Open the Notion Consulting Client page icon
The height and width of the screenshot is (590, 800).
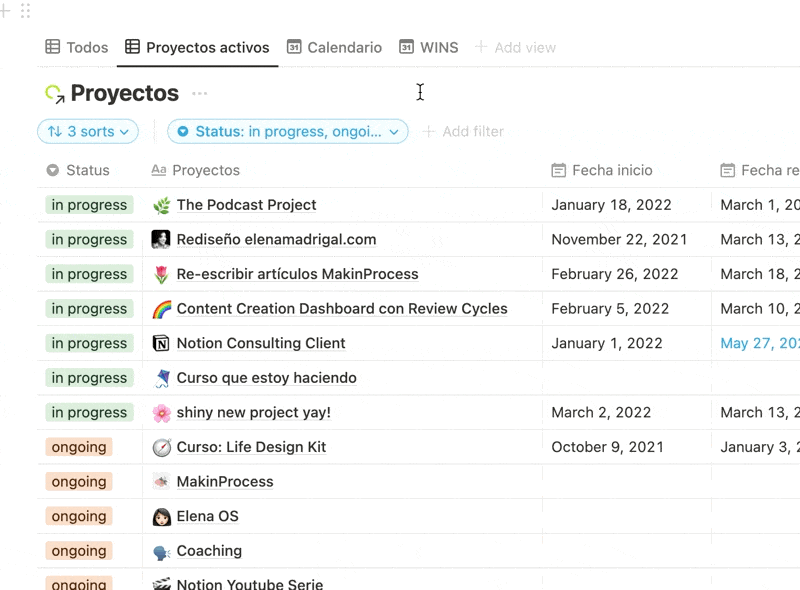(160, 343)
